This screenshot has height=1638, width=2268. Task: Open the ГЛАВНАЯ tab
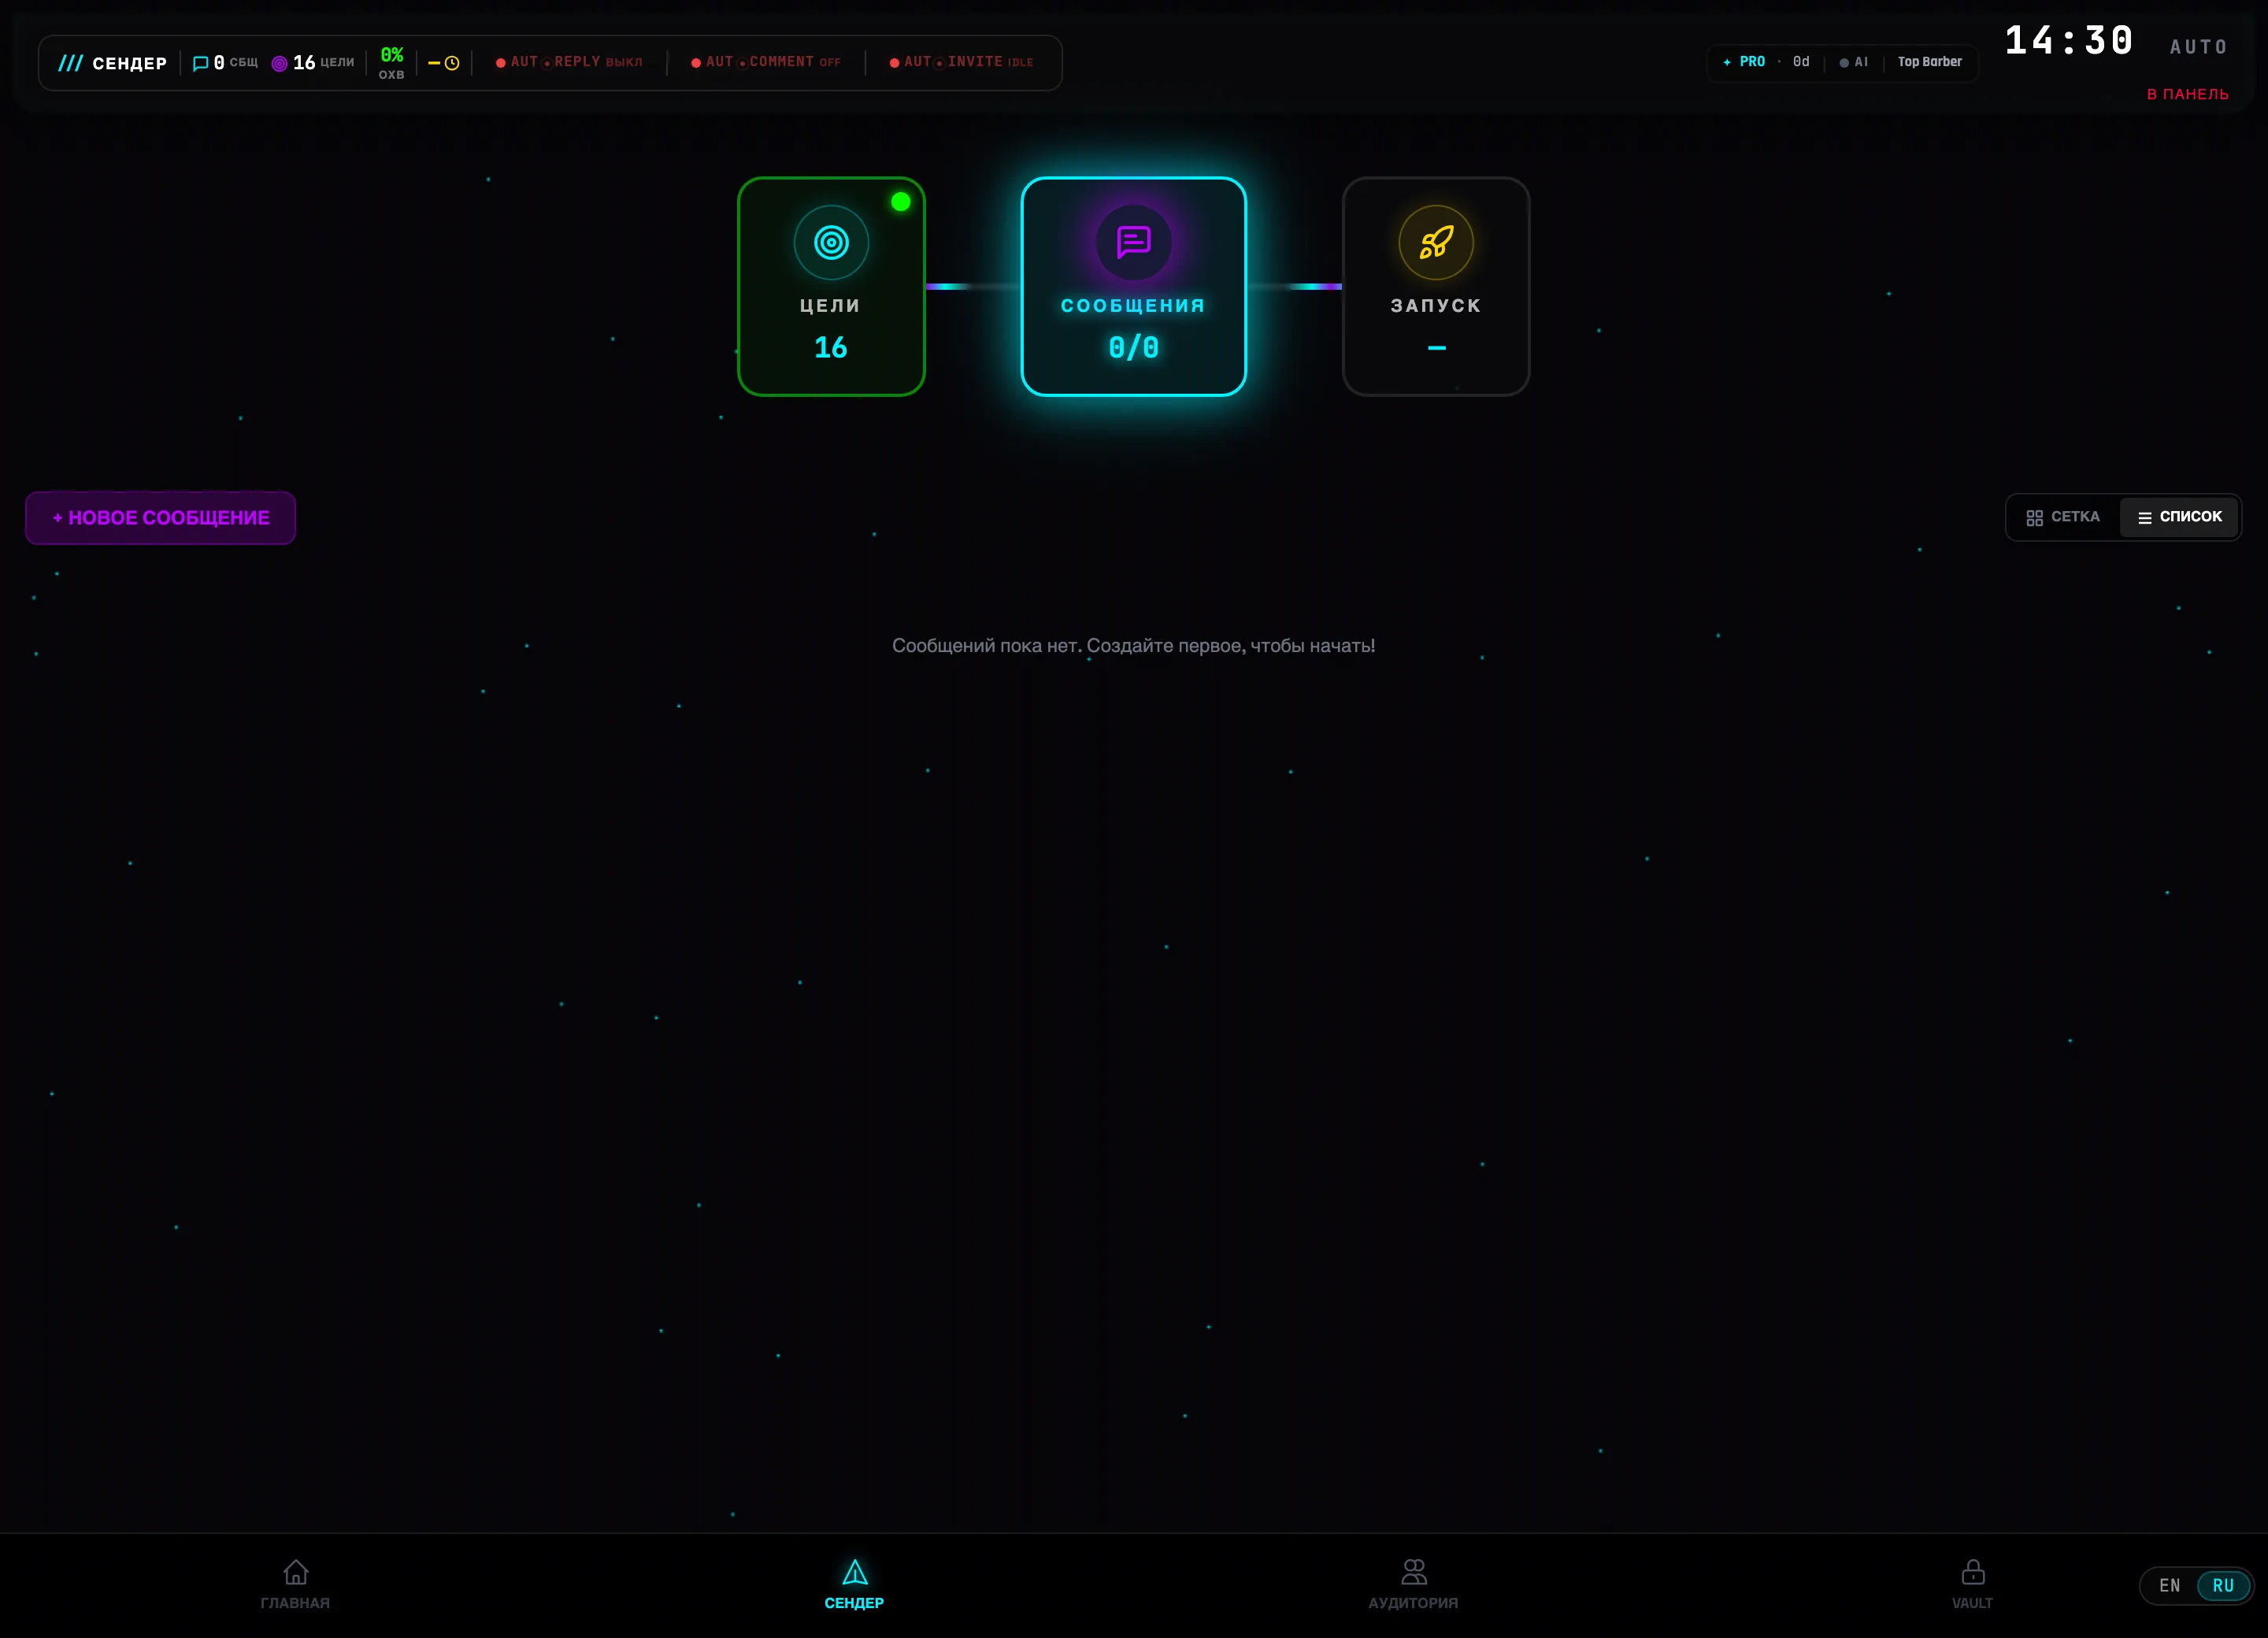[295, 1585]
